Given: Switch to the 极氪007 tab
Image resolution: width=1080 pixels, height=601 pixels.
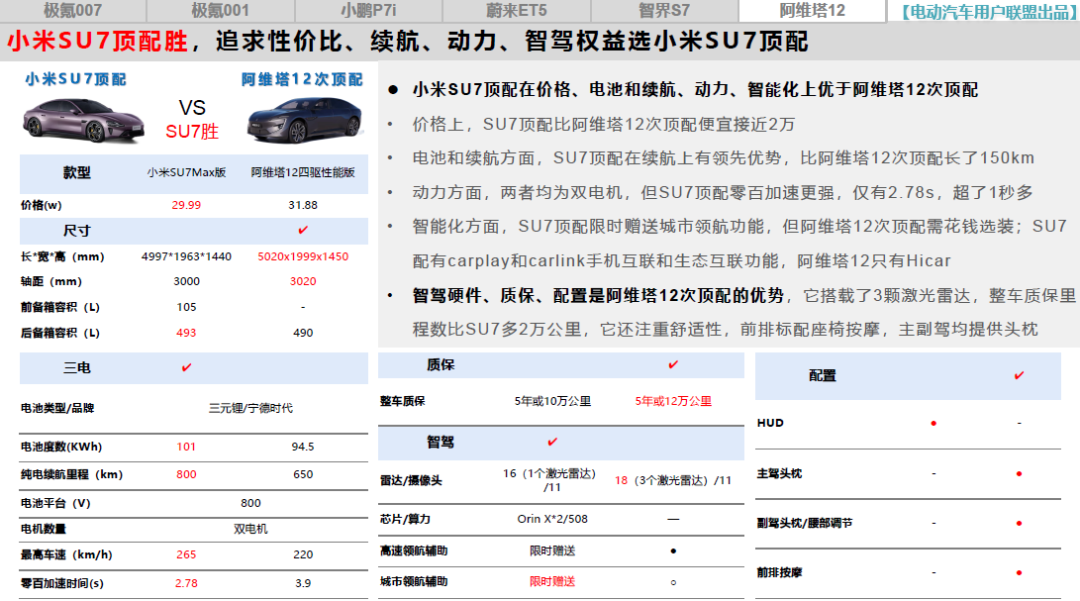Looking at the screenshot, I should (72, 10).
